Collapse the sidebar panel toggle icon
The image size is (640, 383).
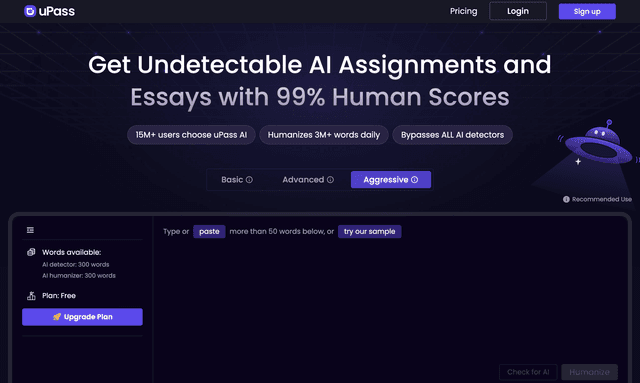coord(30,230)
